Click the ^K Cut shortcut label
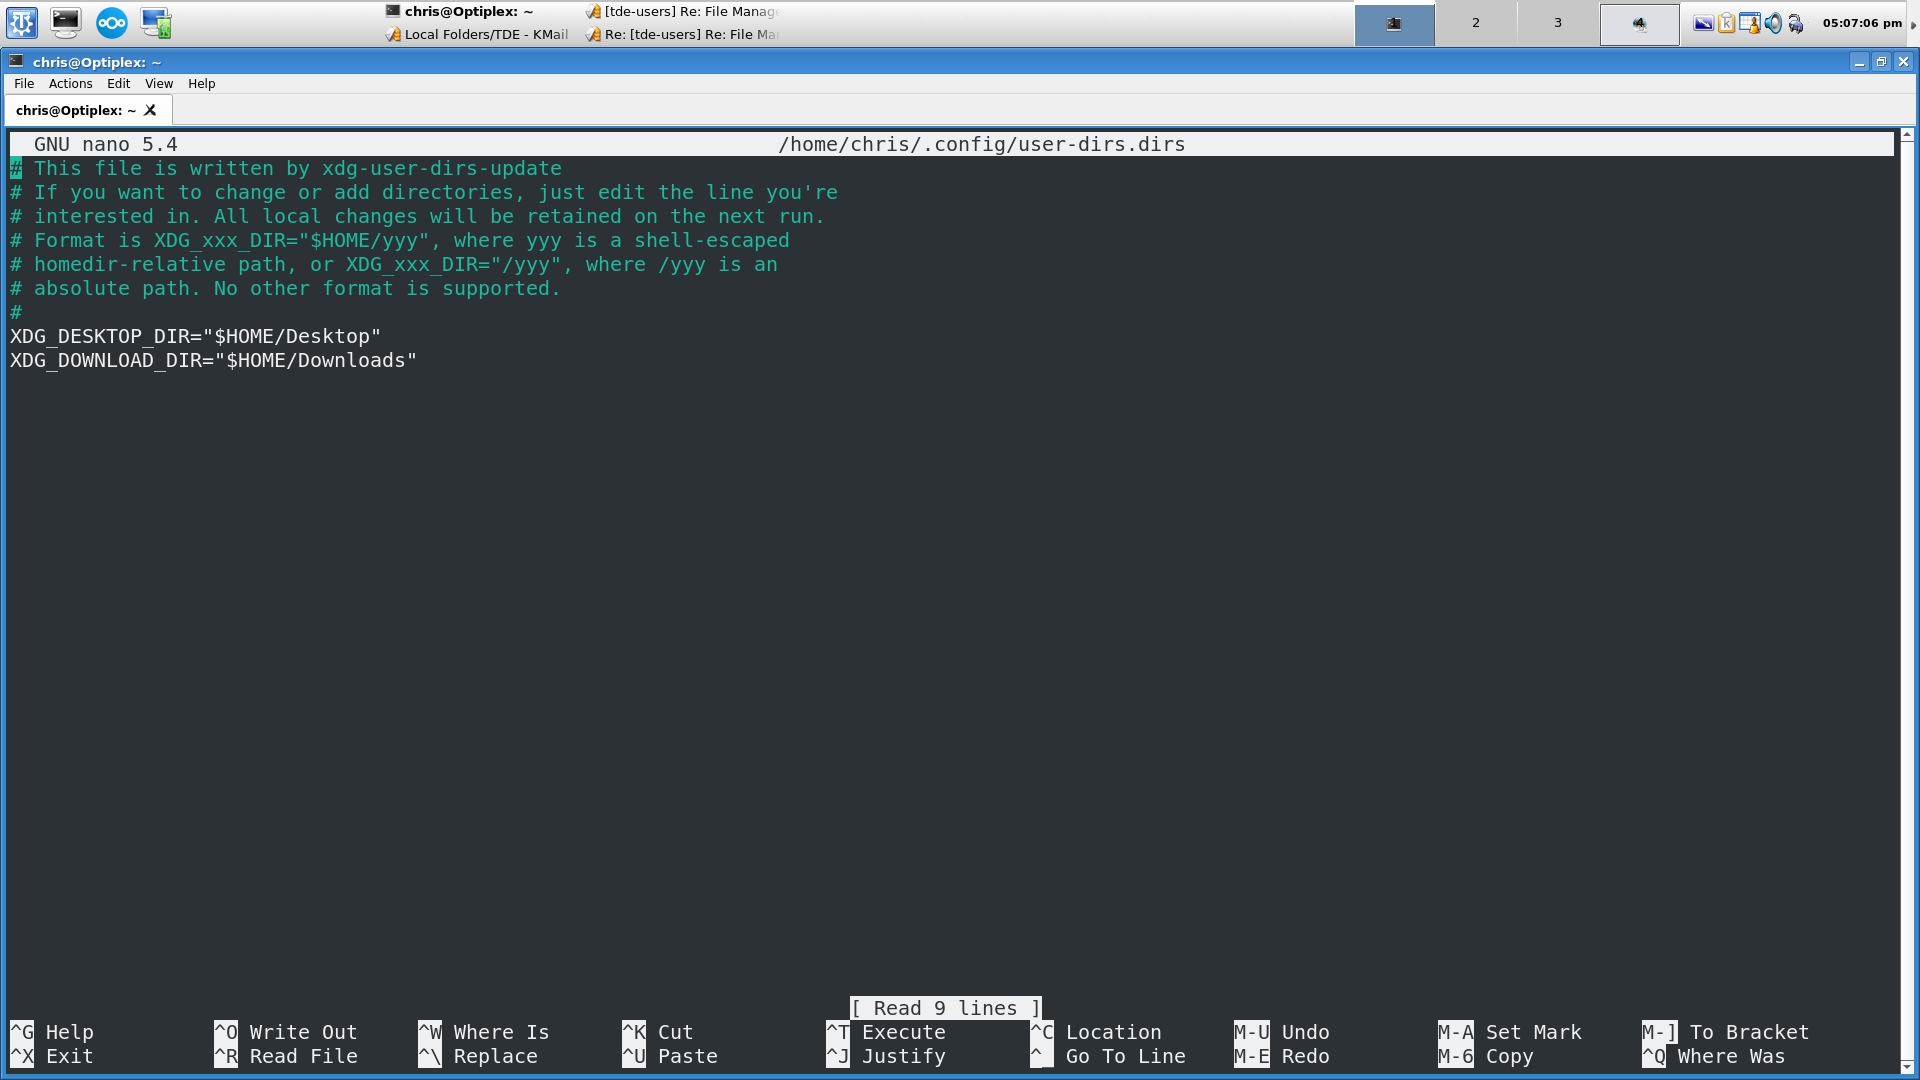The height and width of the screenshot is (1080, 1920). point(658,1033)
